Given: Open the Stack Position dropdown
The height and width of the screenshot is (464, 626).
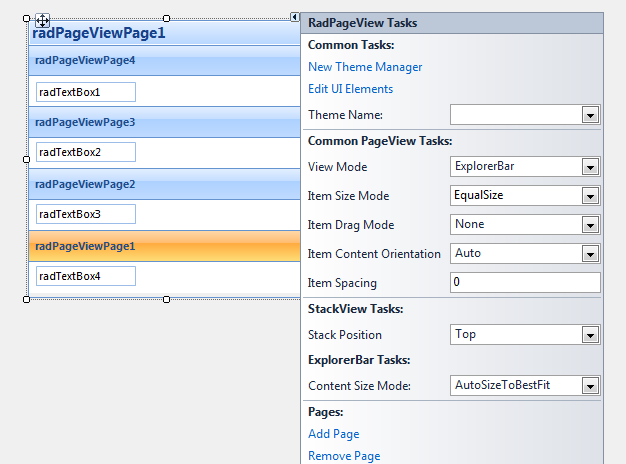Looking at the screenshot, I should (x=590, y=335).
